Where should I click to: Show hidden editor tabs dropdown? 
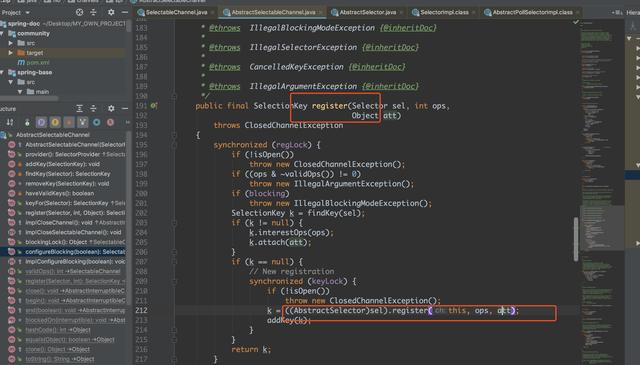tap(616, 13)
